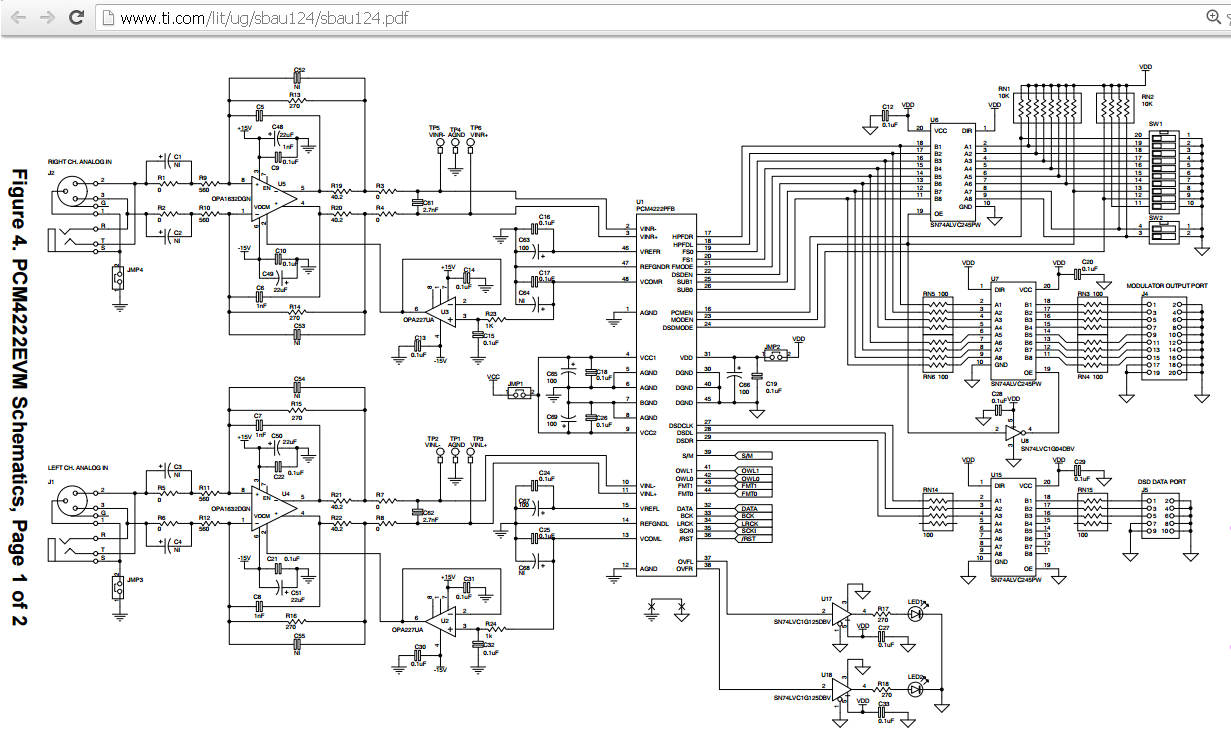
Task: Click the "LEFT CH. ANALOG IN" label
Action: tap(78, 468)
